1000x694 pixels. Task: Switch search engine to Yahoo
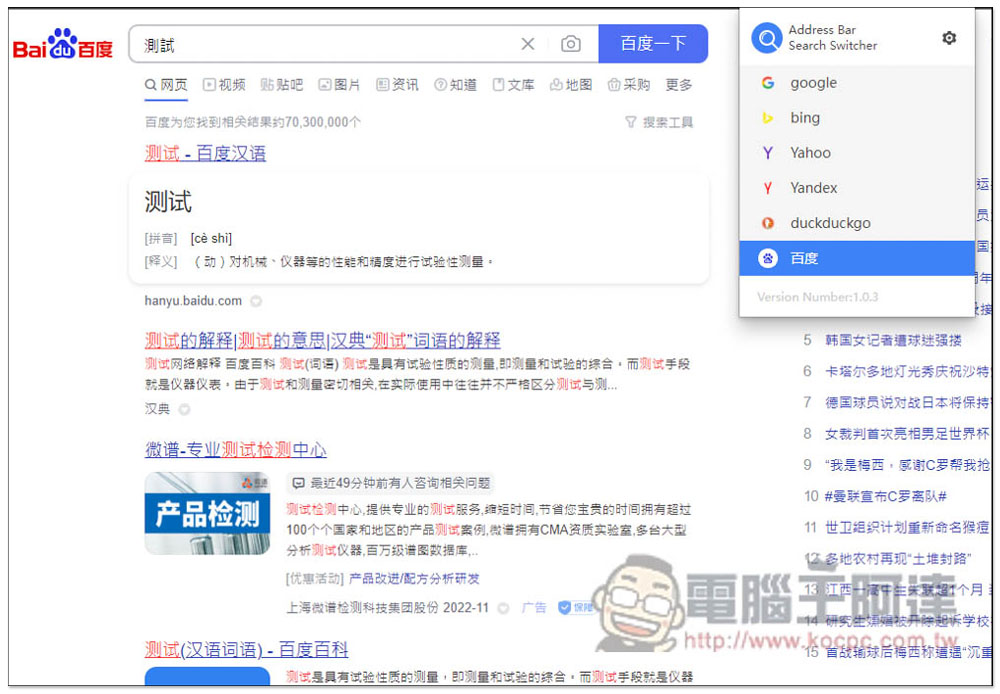coord(857,153)
